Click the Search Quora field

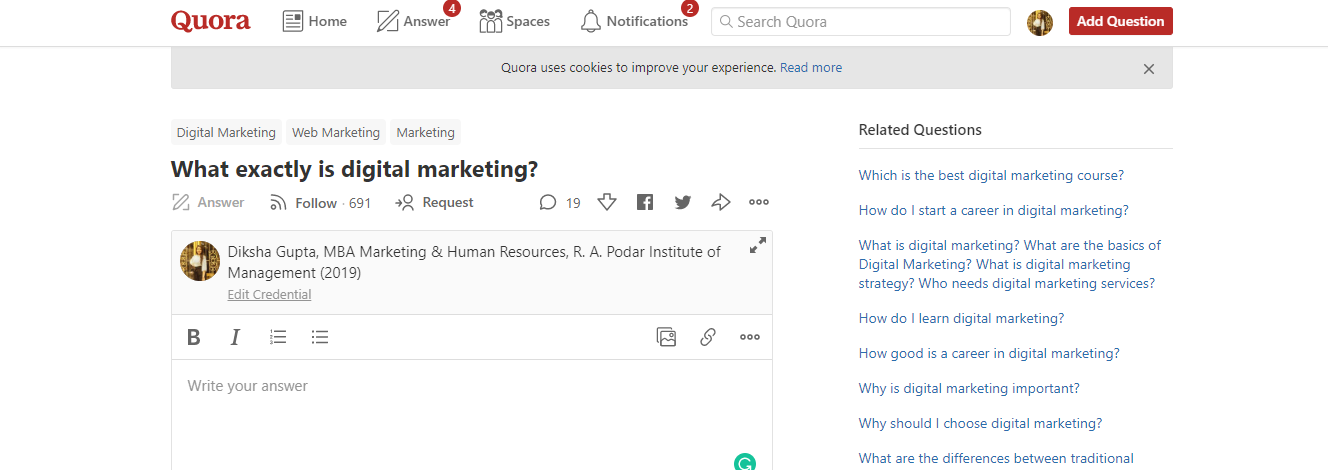click(860, 21)
